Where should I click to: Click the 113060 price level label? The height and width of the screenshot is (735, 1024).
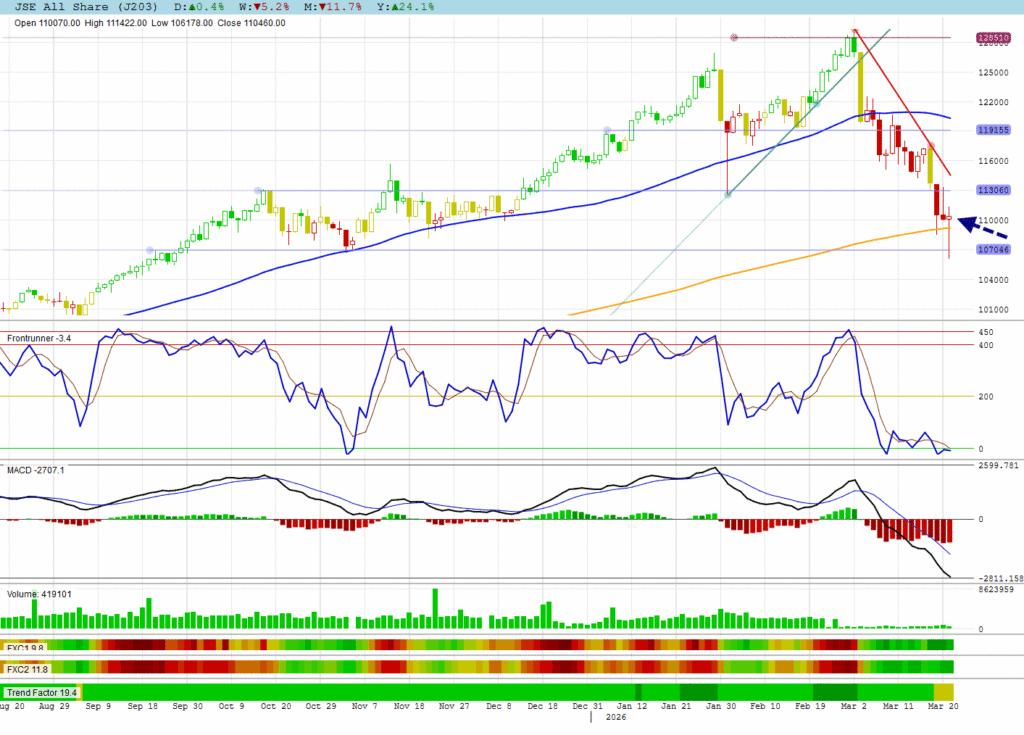point(991,190)
